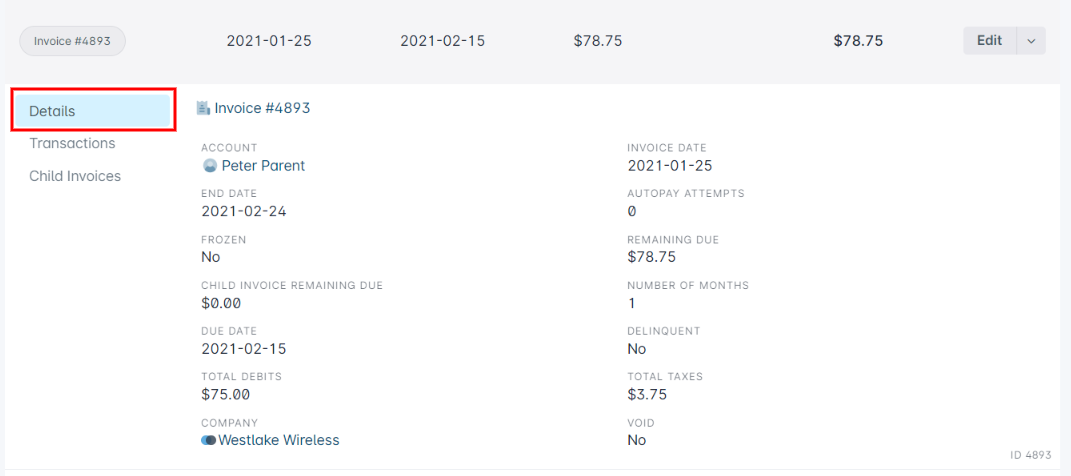The image size is (1071, 476).
Task: Click the Peter Parent account avatar icon
Action: pos(210,165)
